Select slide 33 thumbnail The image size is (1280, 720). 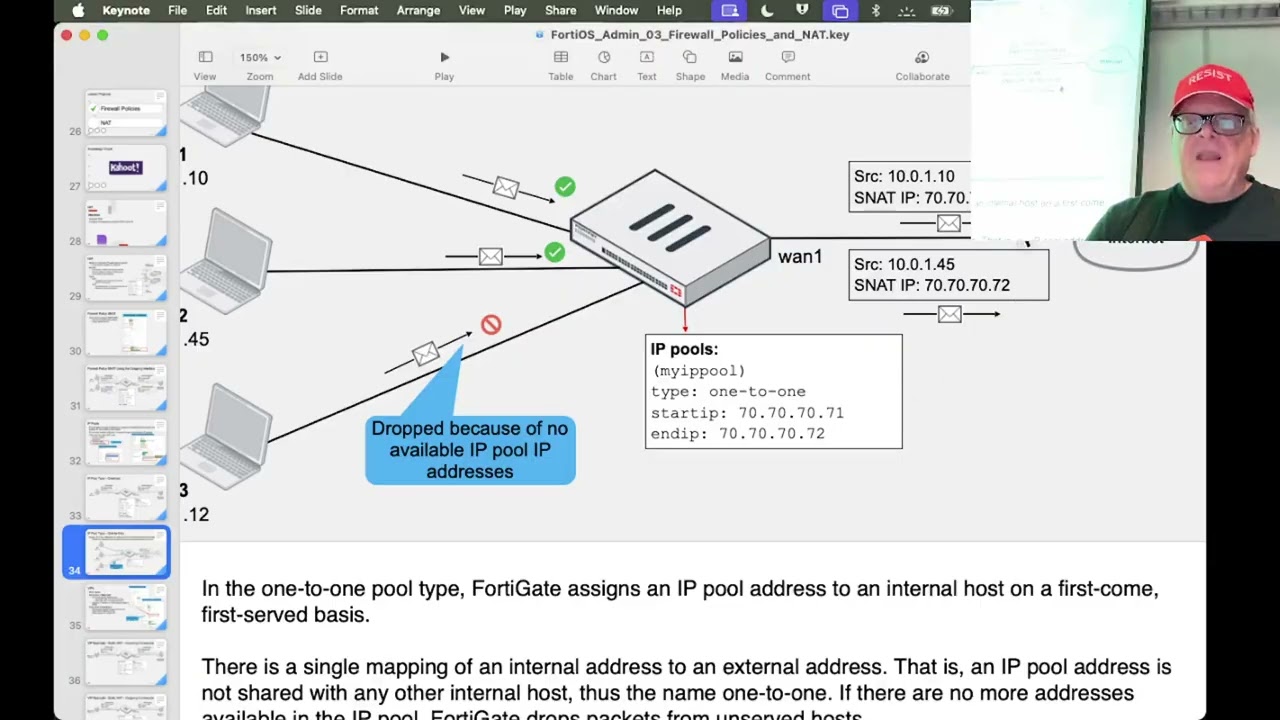click(126, 498)
